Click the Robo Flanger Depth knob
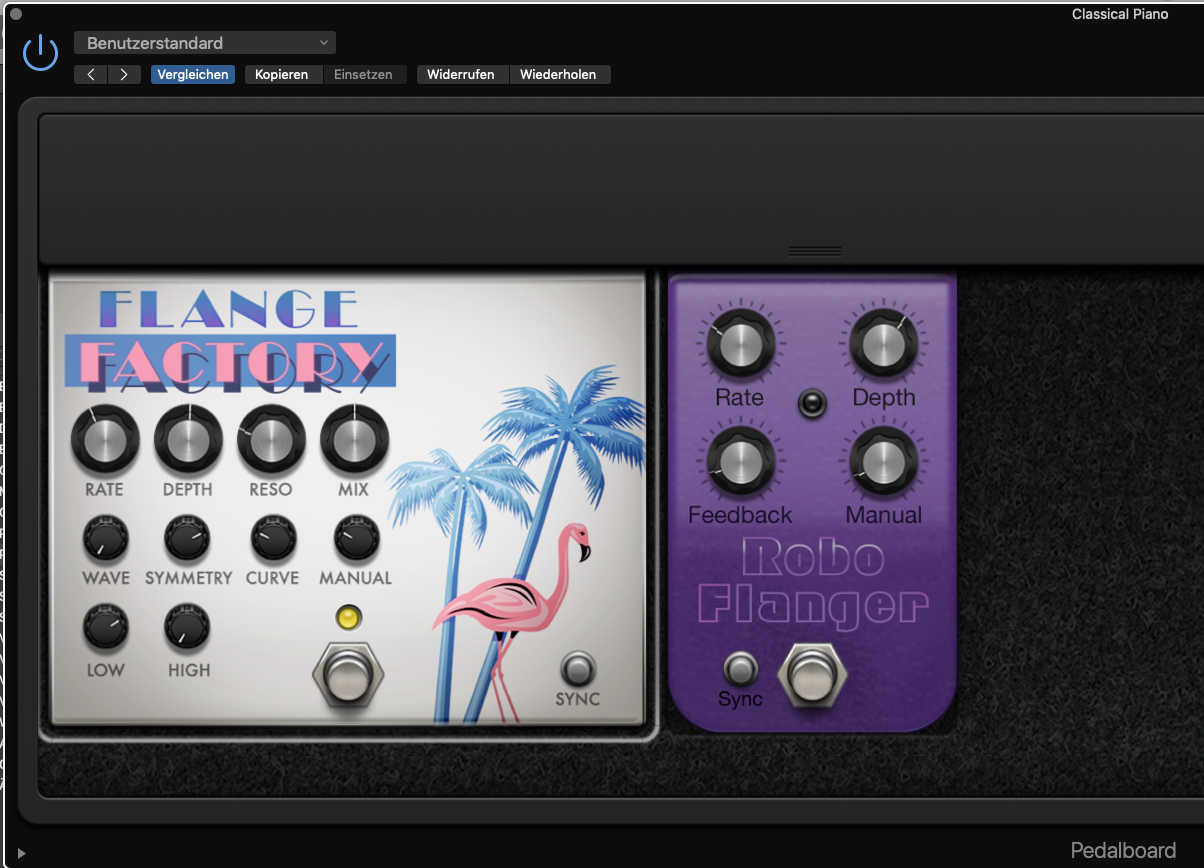Image resolution: width=1204 pixels, height=868 pixels. (883, 343)
